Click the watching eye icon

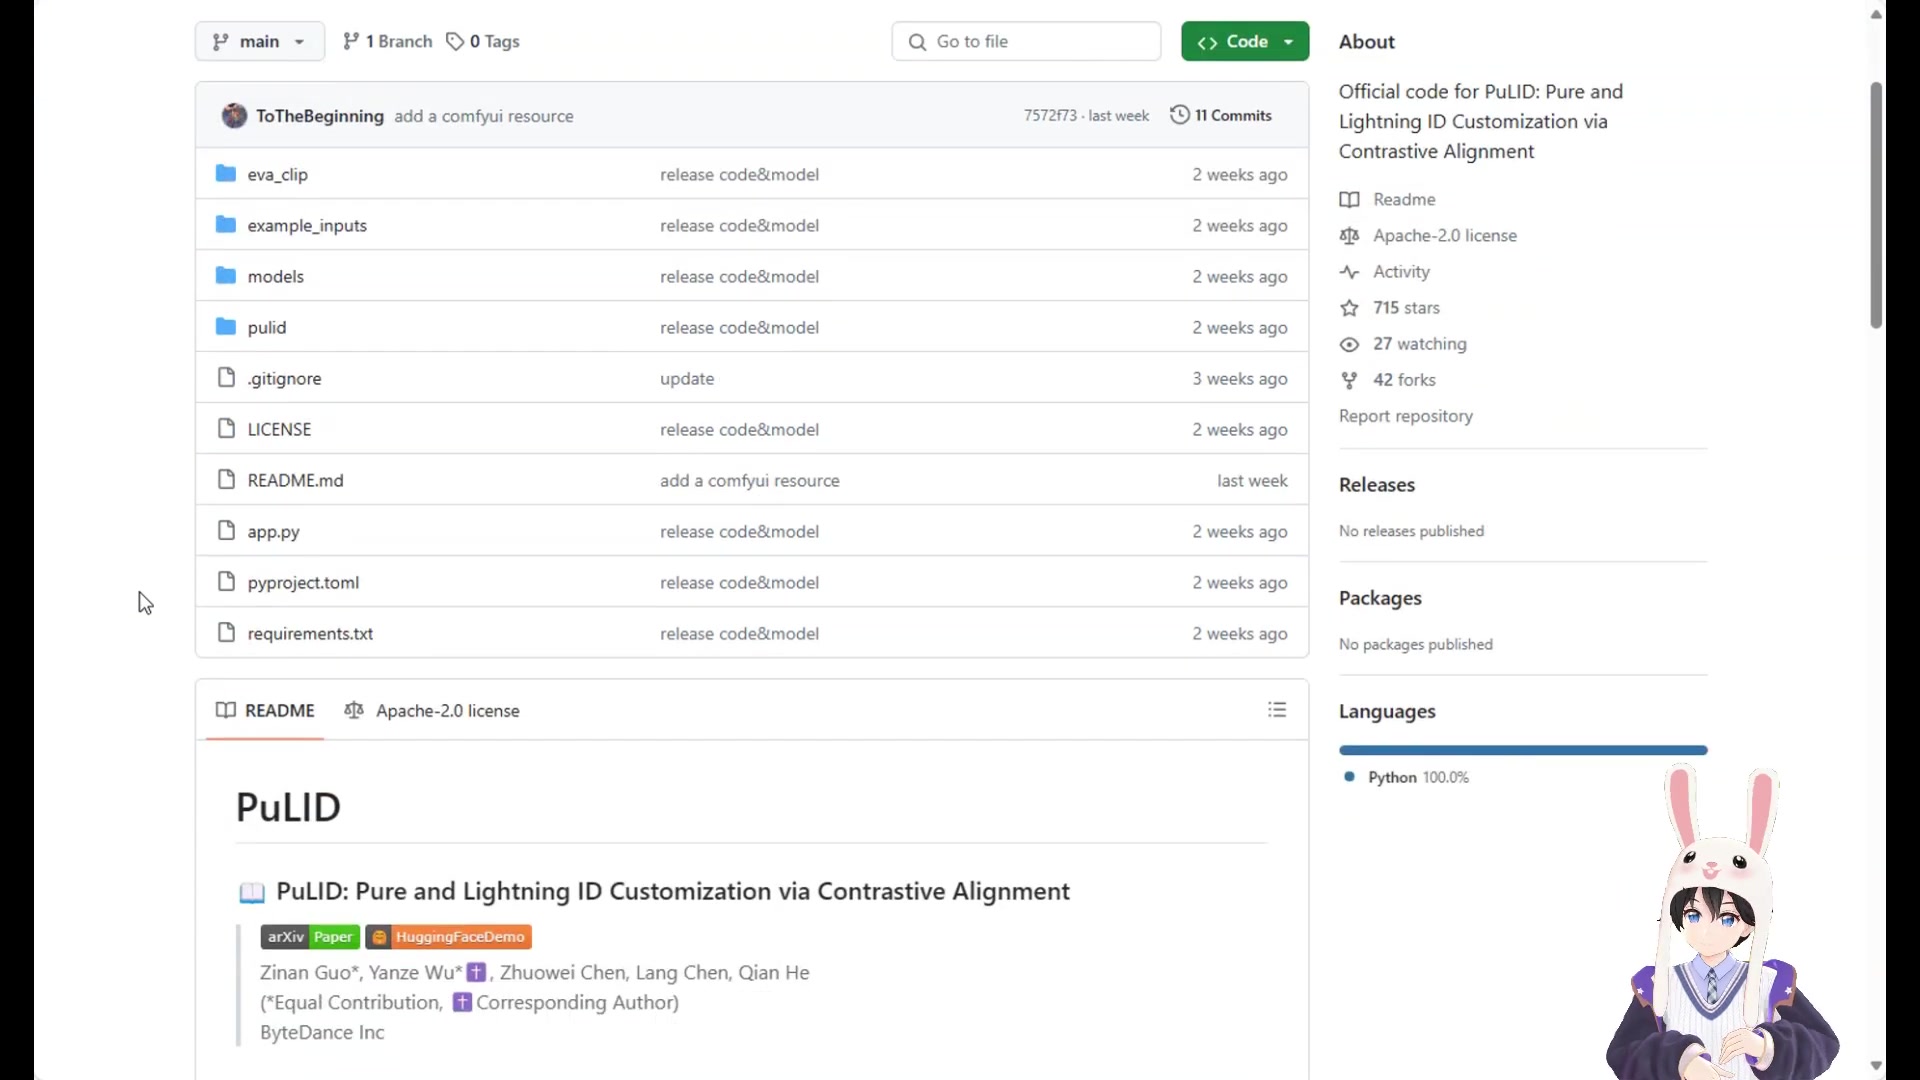tap(1349, 344)
